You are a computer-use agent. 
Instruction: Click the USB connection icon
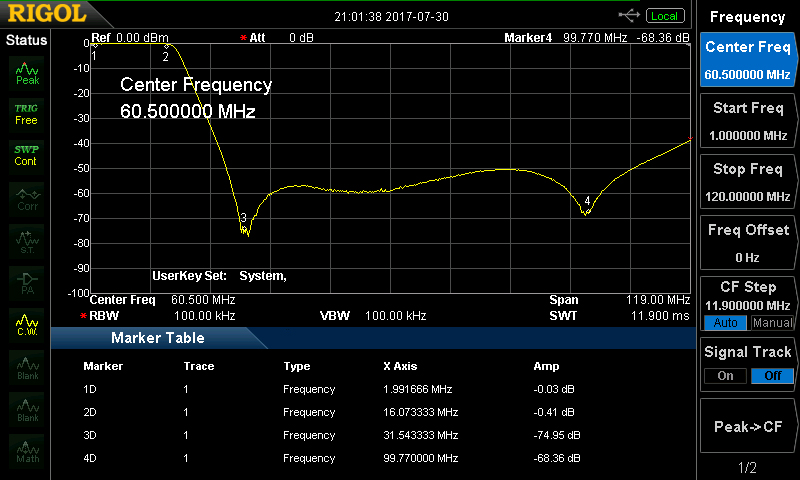(629, 15)
